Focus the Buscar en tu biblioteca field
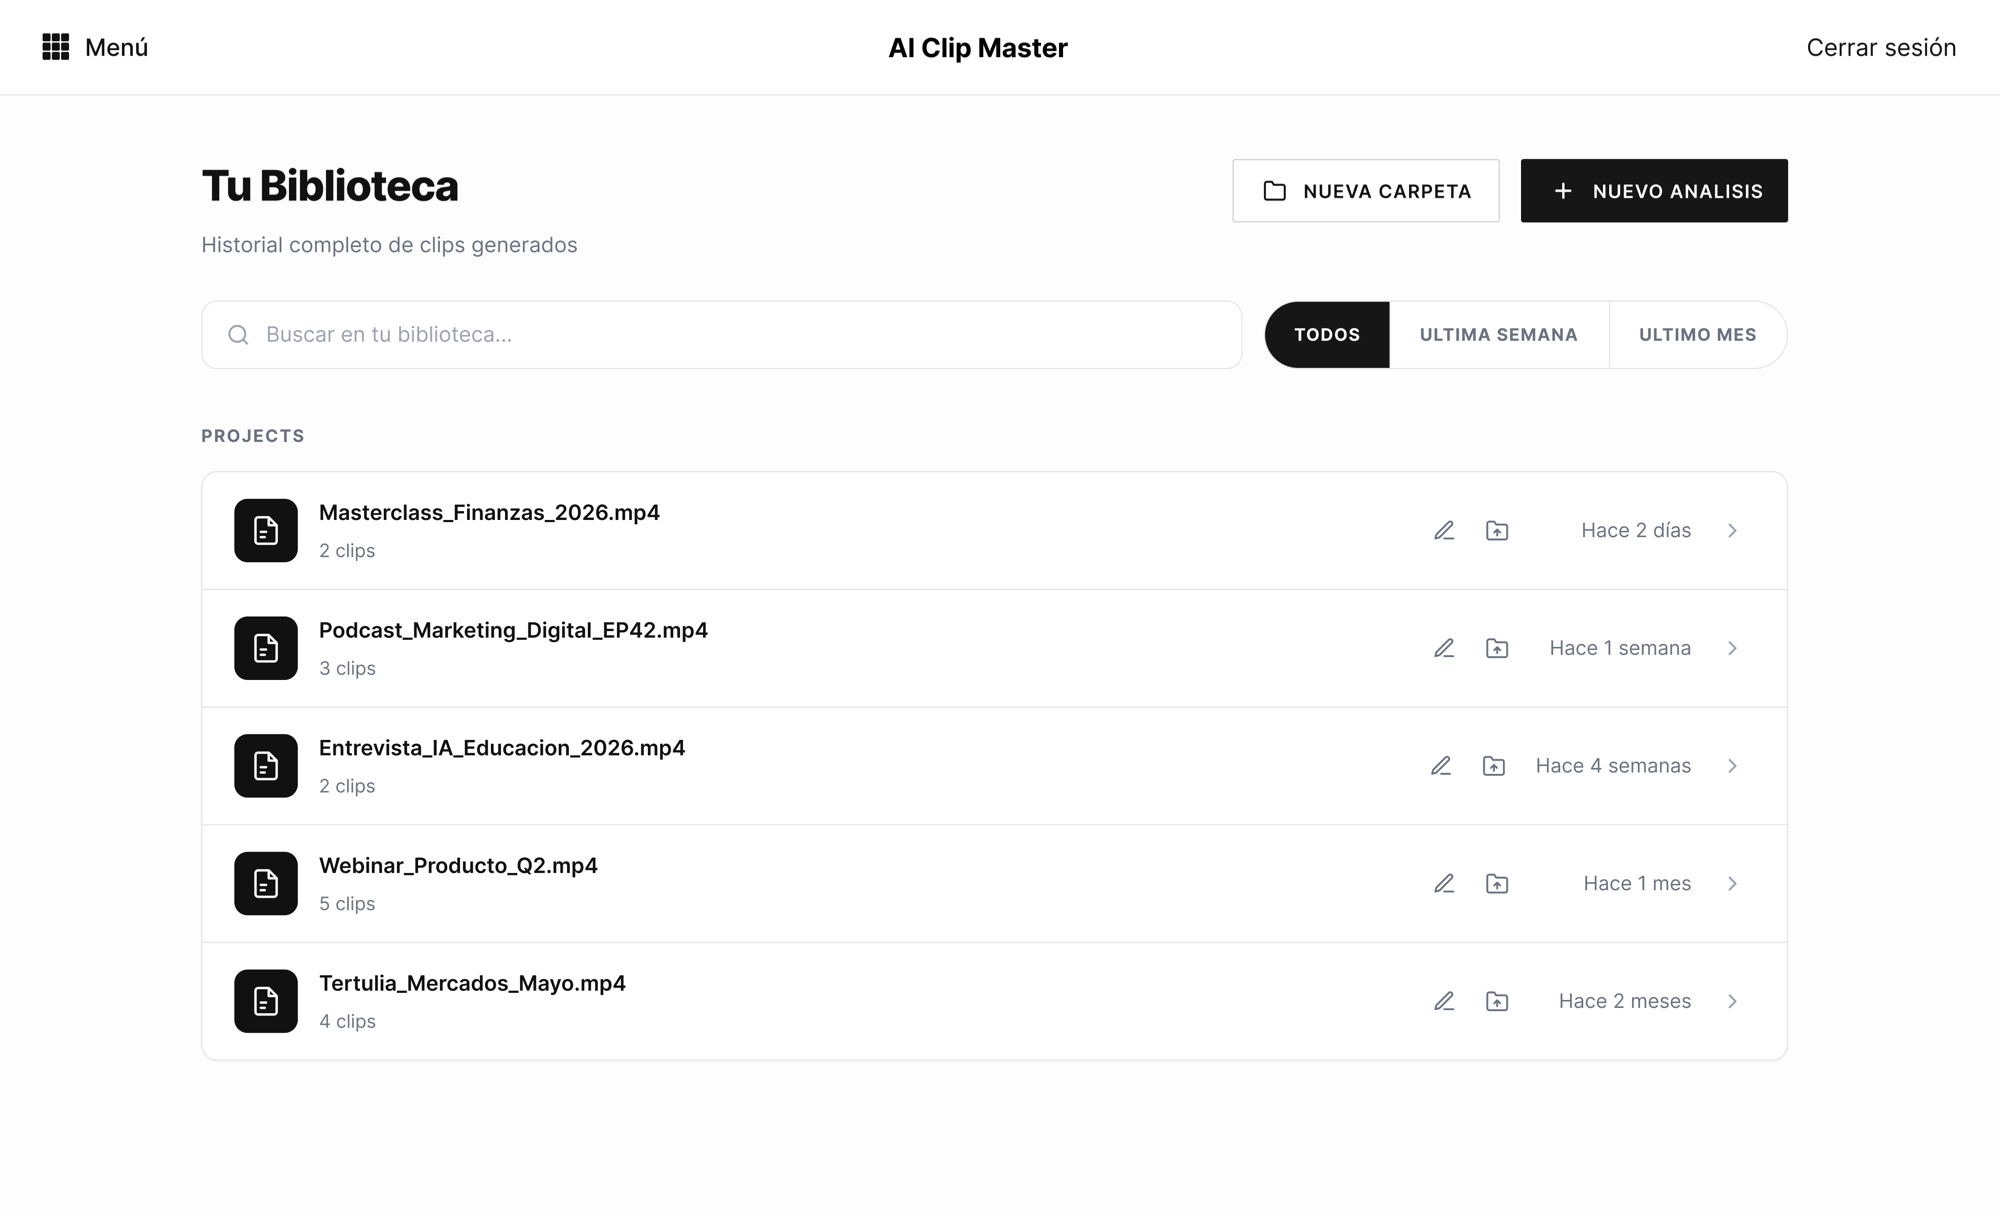Screen dimensions: 2000x1218 pos(722,335)
